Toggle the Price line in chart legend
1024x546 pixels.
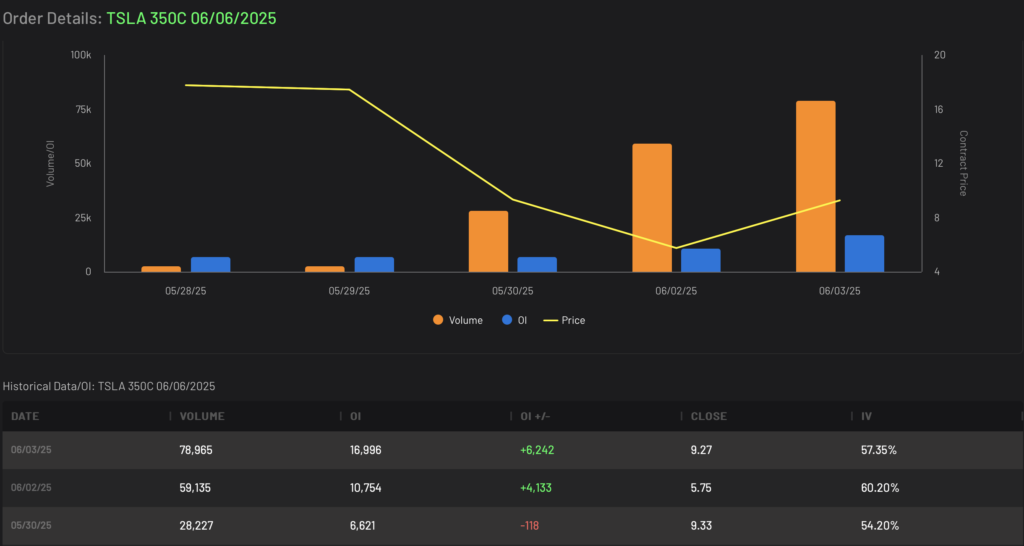[565, 320]
